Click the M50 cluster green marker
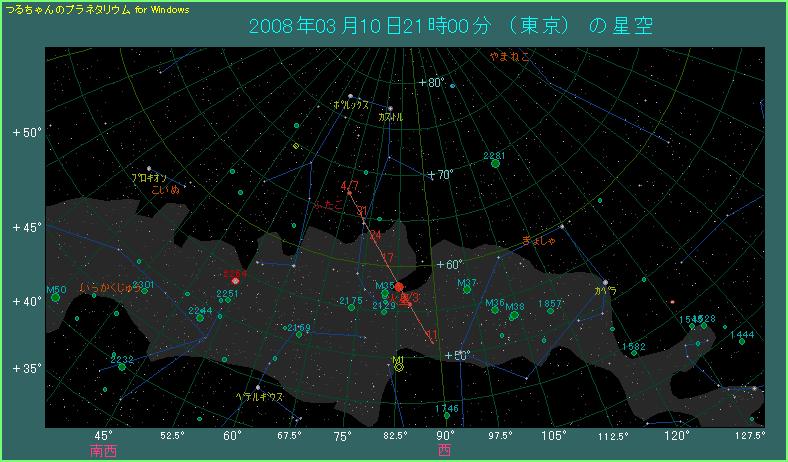788x462 pixels. click(56, 297)
